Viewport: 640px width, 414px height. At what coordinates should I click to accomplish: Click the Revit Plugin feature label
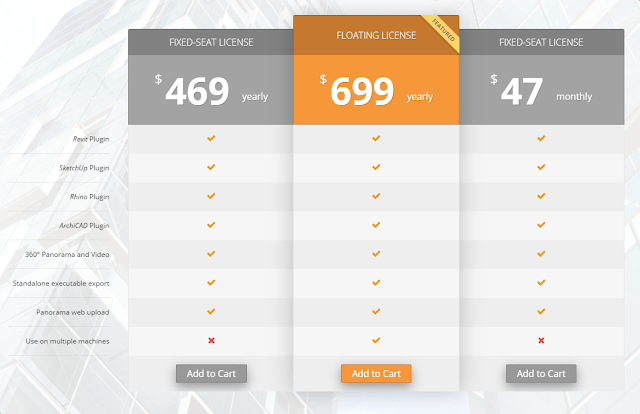click(x=91, y=139)
